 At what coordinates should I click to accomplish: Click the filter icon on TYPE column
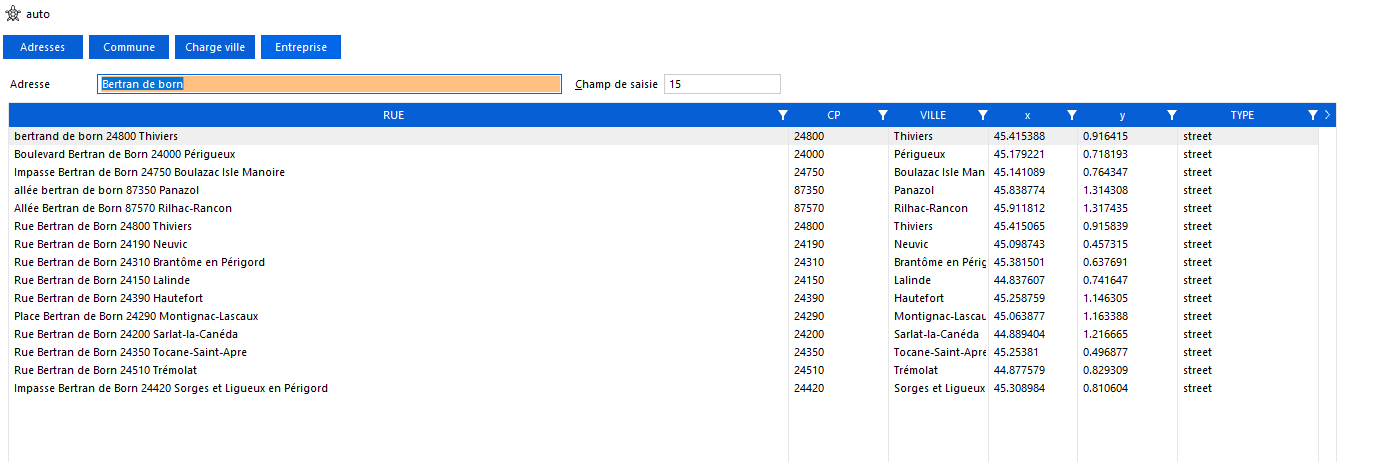tap(1312, 115)
